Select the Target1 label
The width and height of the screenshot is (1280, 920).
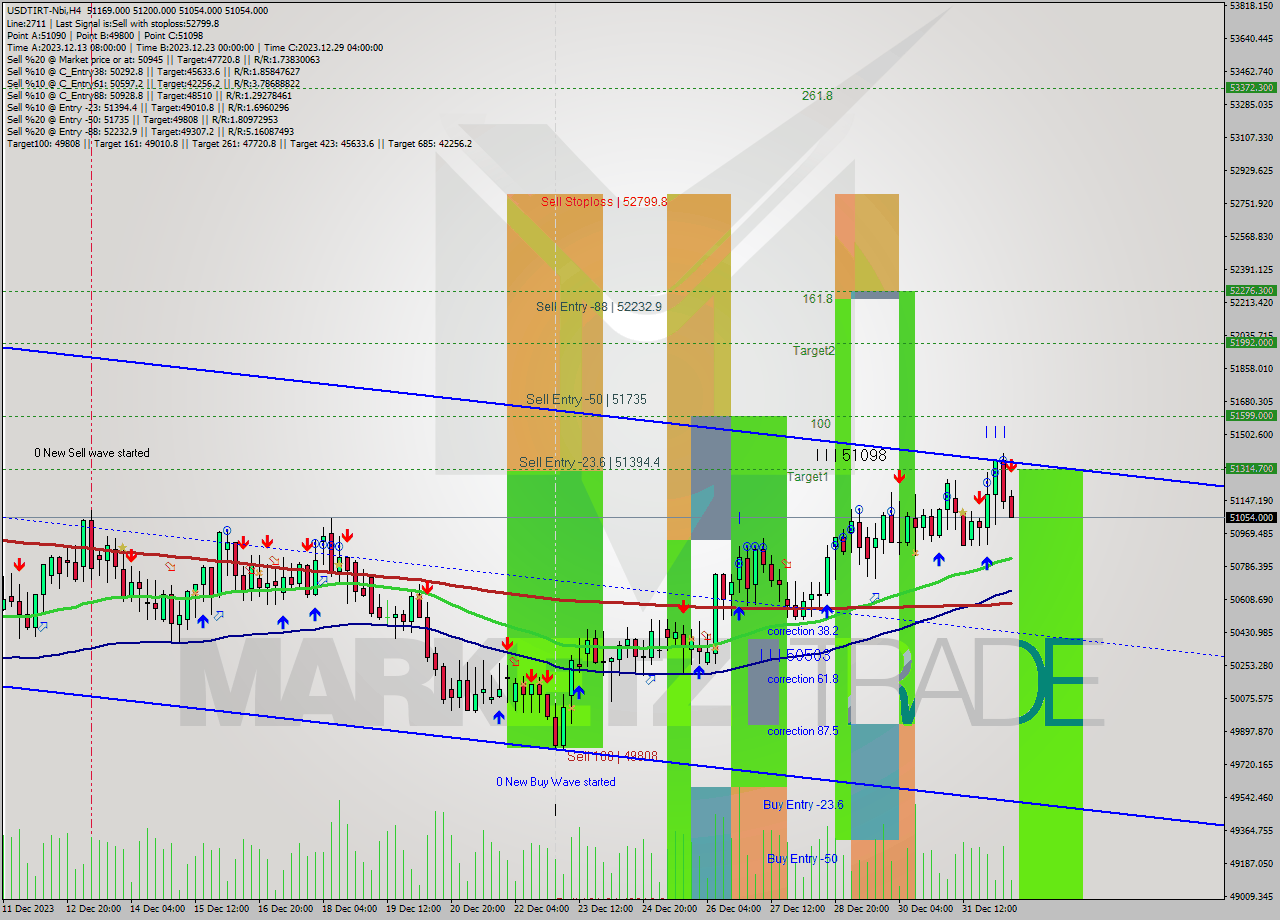[808, 477]
